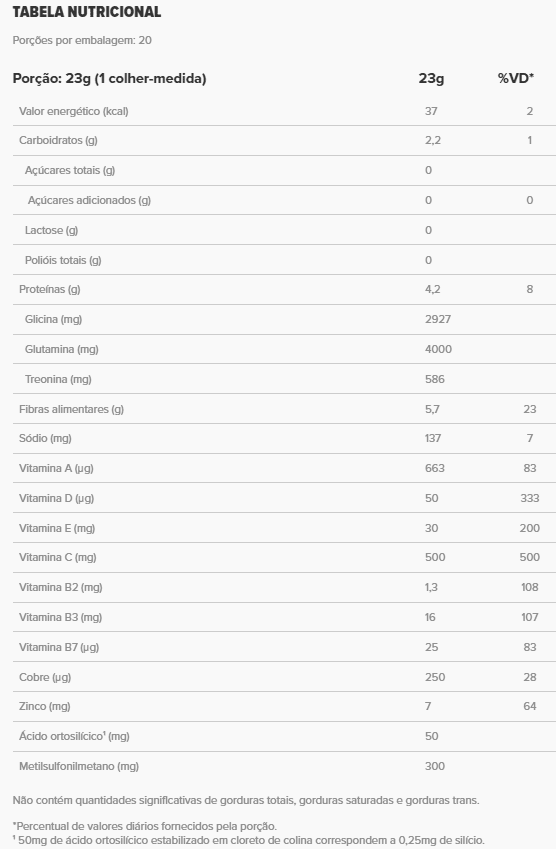Click the Fibras alimentares (g) label
Screen dimensions: 556x849
tap(71, 409)
